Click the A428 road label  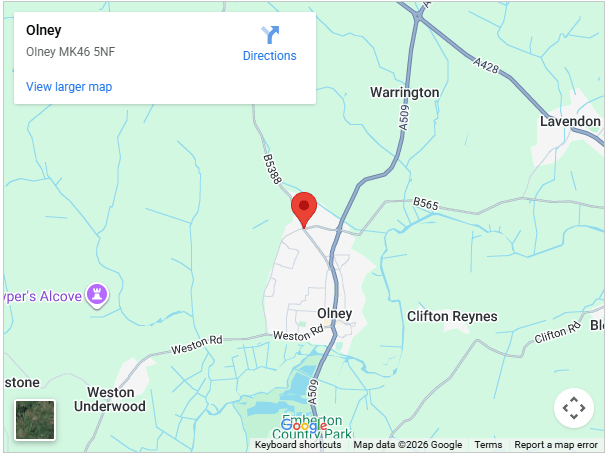(486, 65)
